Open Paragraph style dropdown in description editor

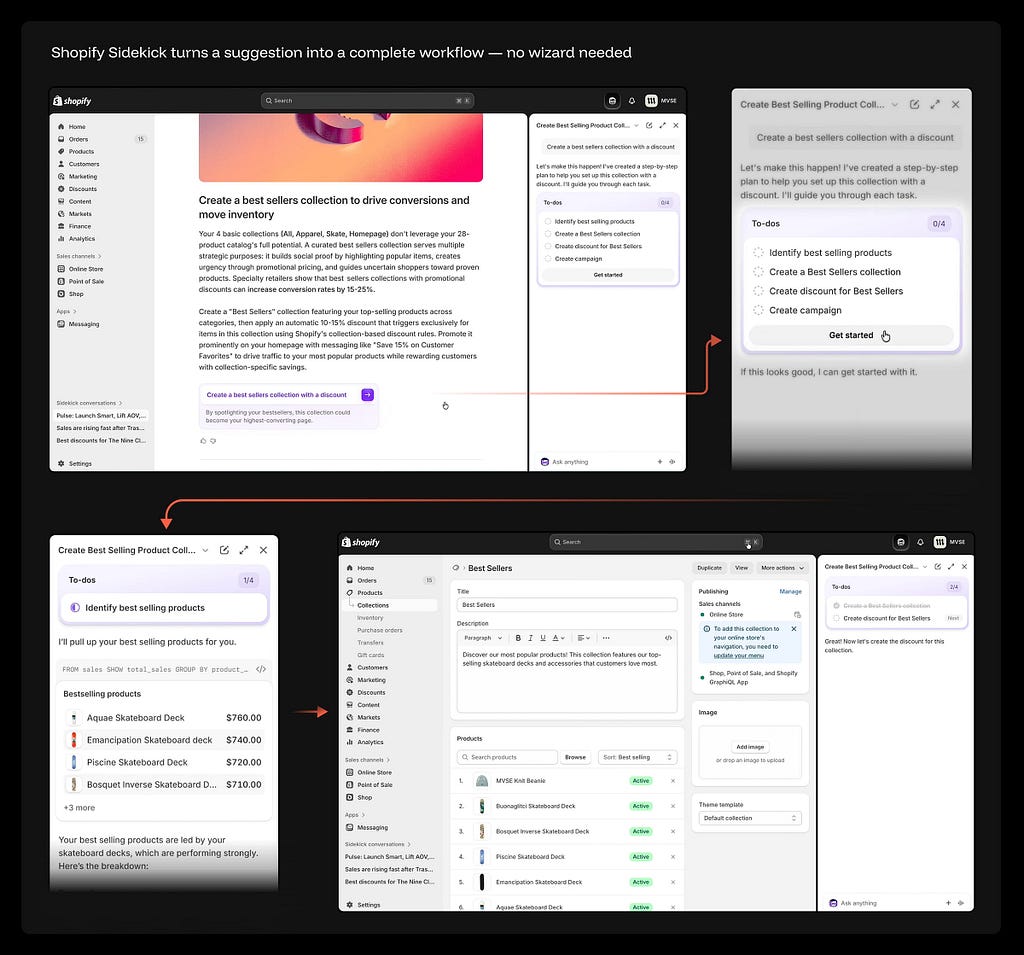tap(483, 638)
